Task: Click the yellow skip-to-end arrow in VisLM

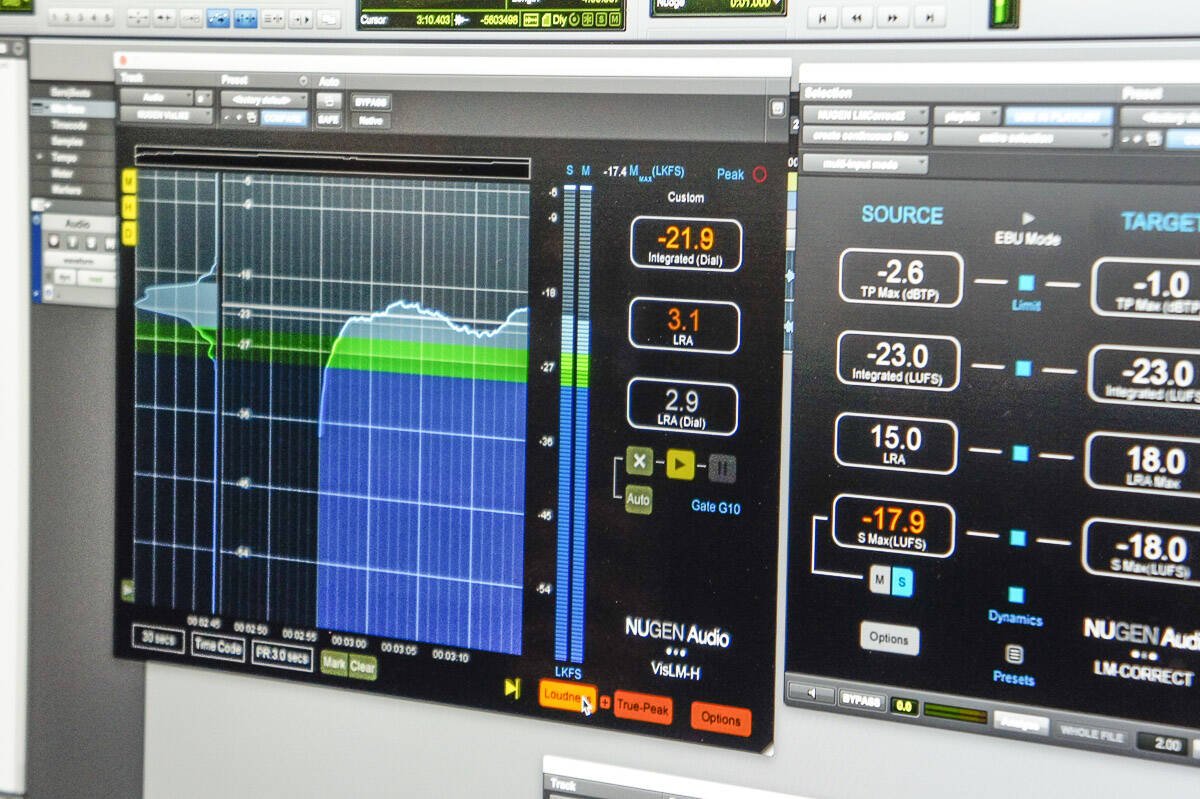Action: point(512,688)
